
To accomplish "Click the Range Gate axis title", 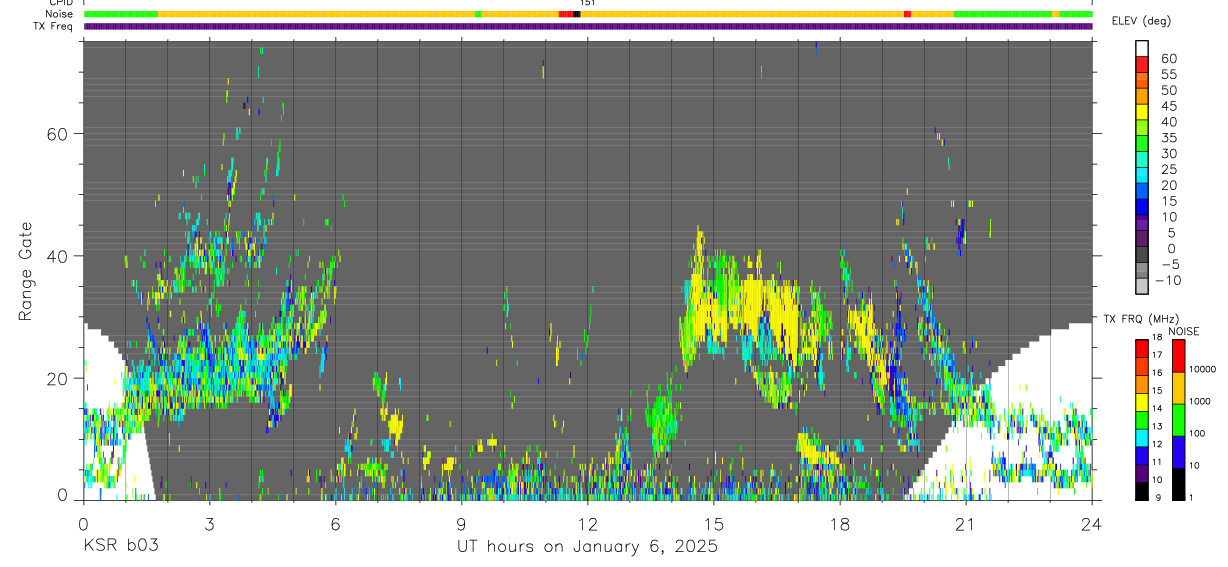I will click(x=26, y=271).
